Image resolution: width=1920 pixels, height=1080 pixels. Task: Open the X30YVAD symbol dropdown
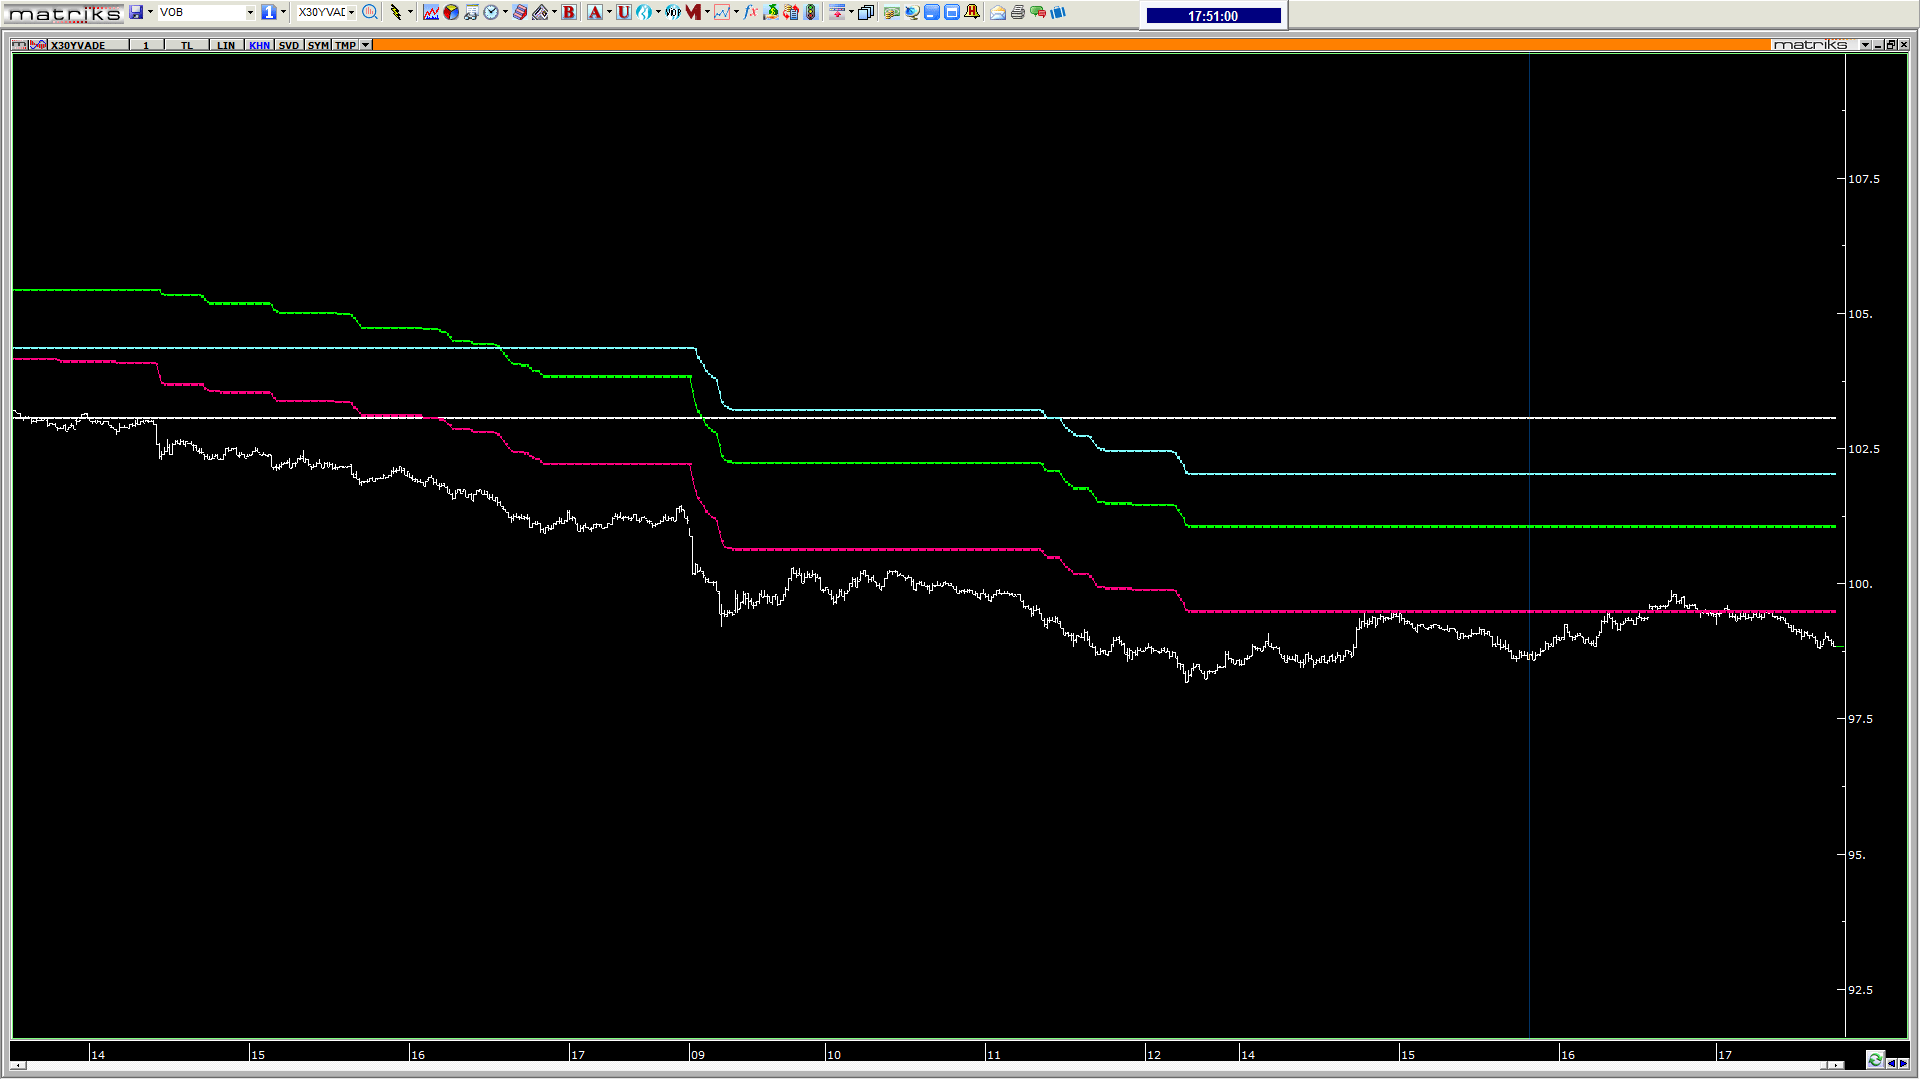(351, 12)
